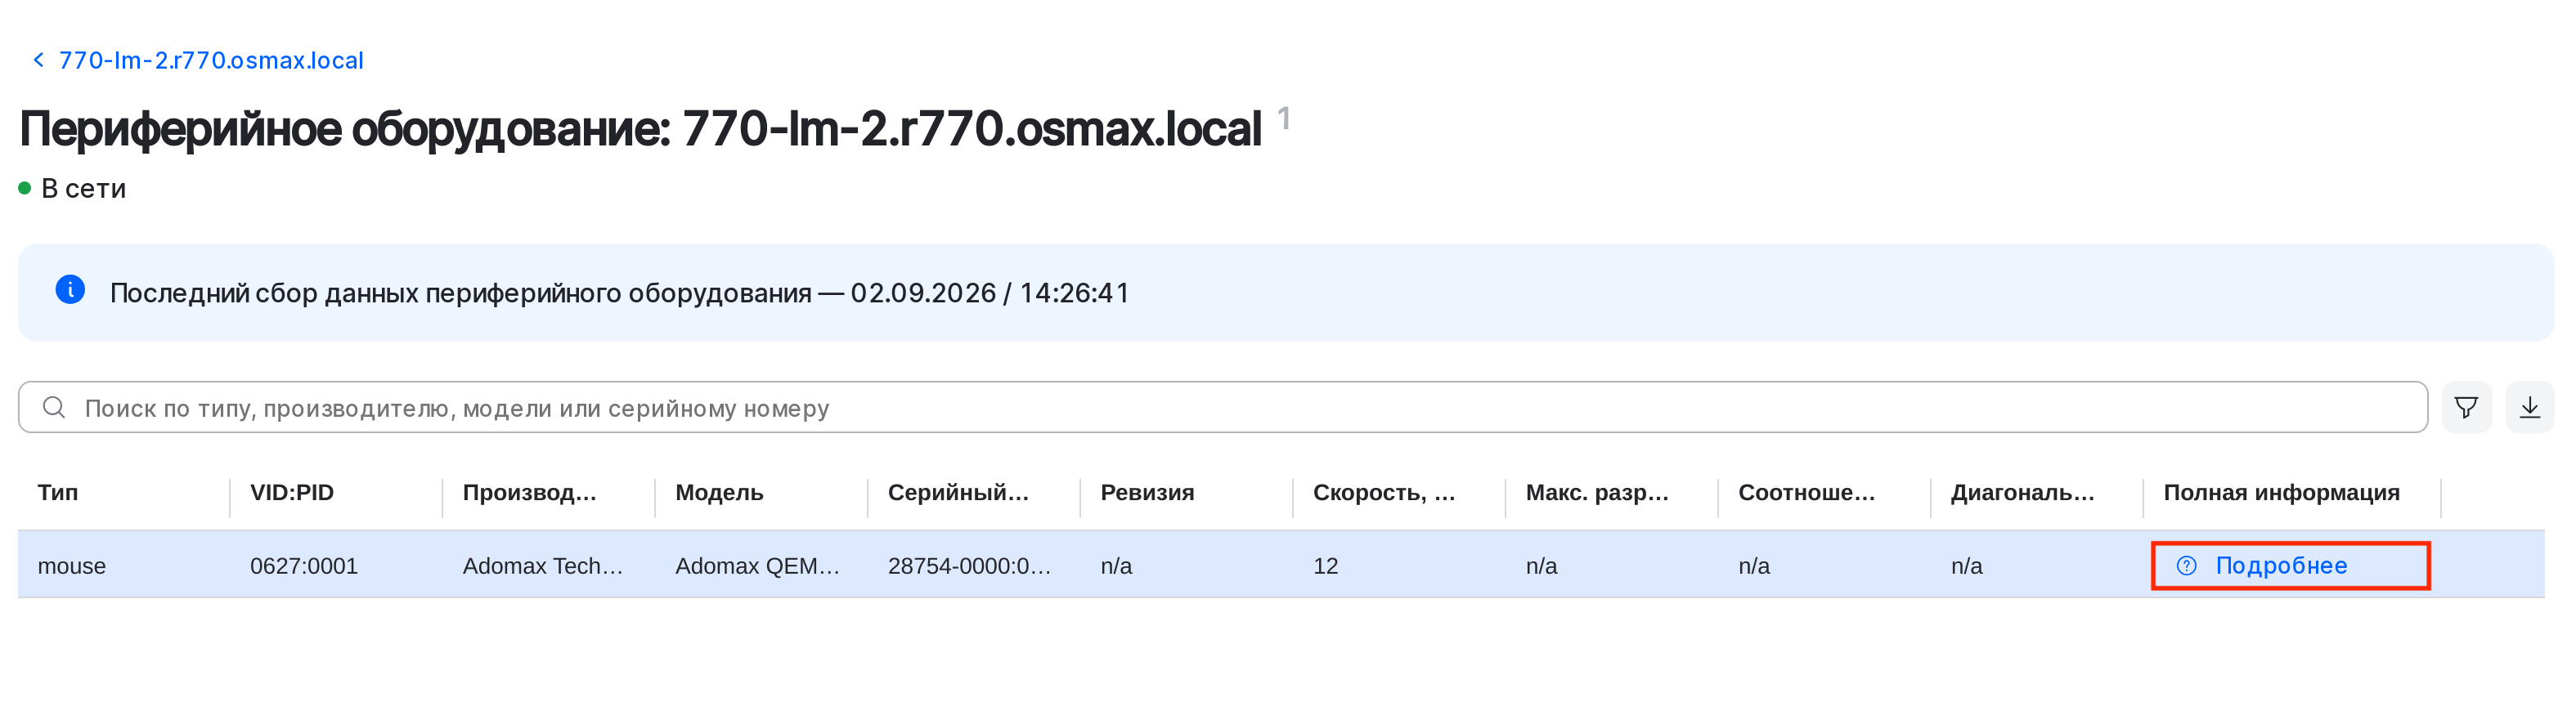Focus the peripheral search input field
The image size is (2576, 702).
1222,407
